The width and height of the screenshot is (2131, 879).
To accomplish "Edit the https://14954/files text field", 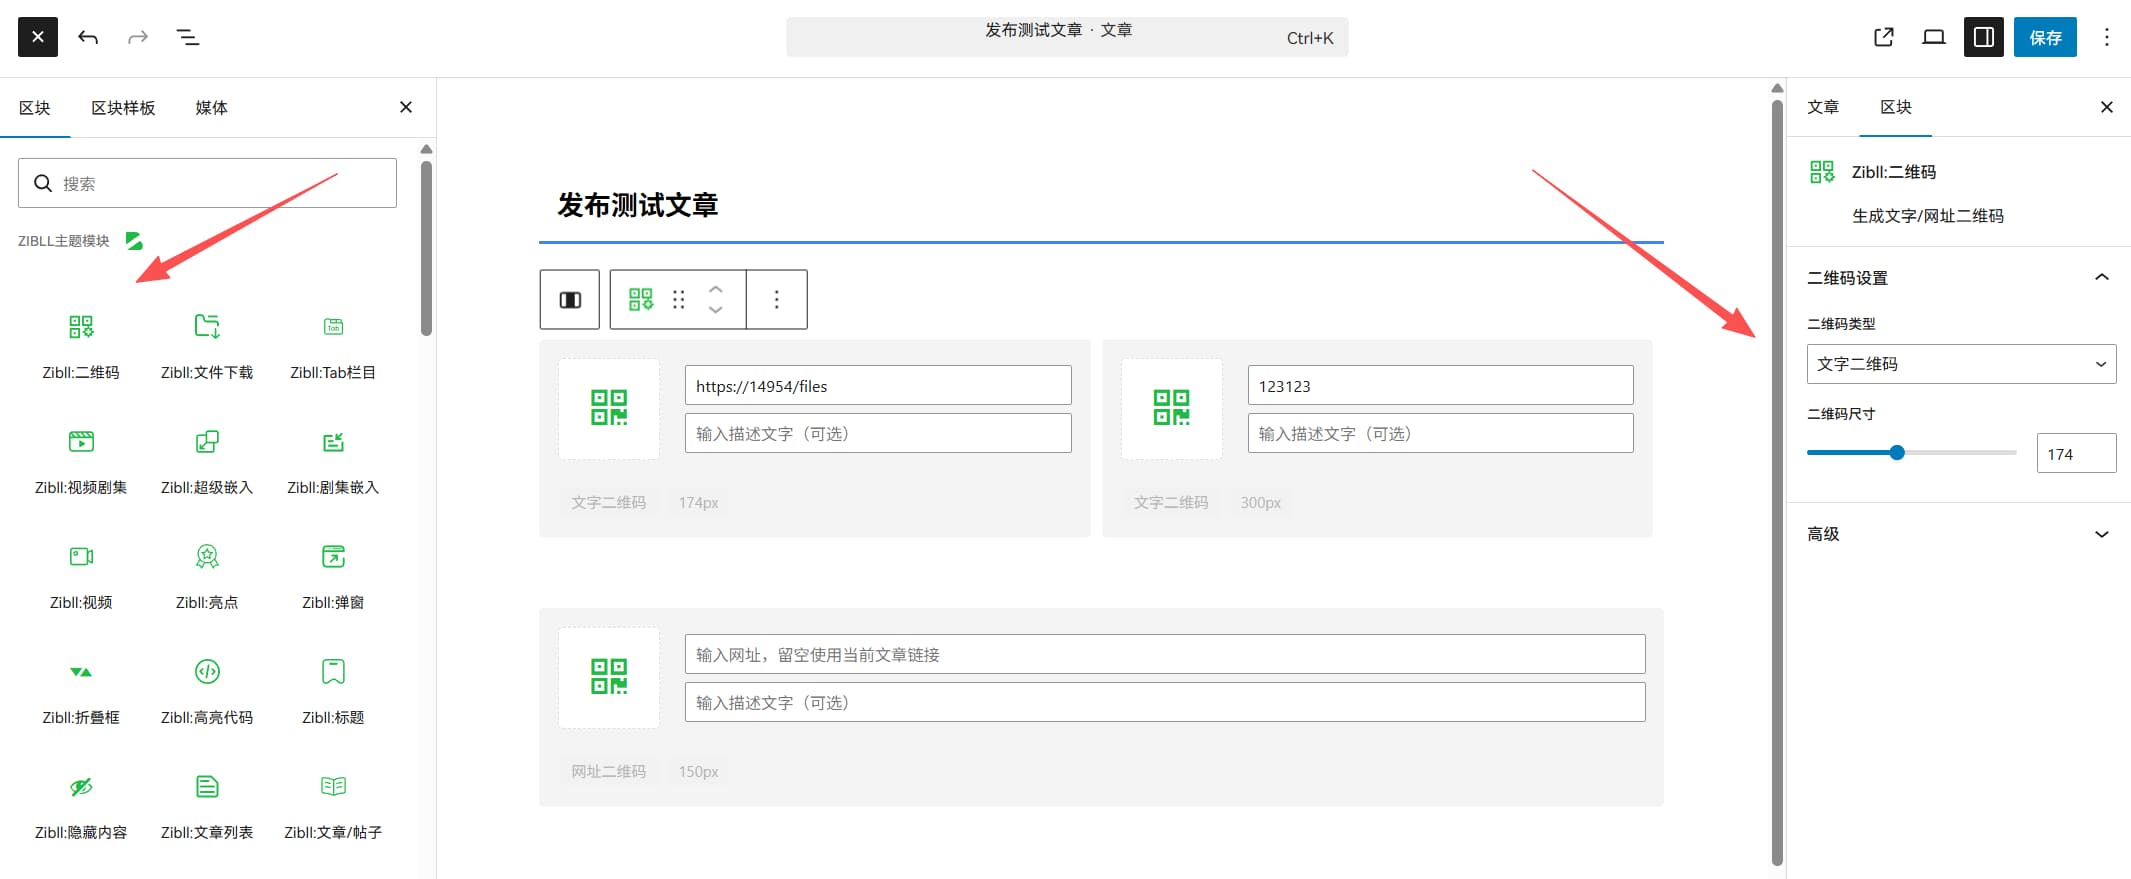I will (x=878, y=386).
